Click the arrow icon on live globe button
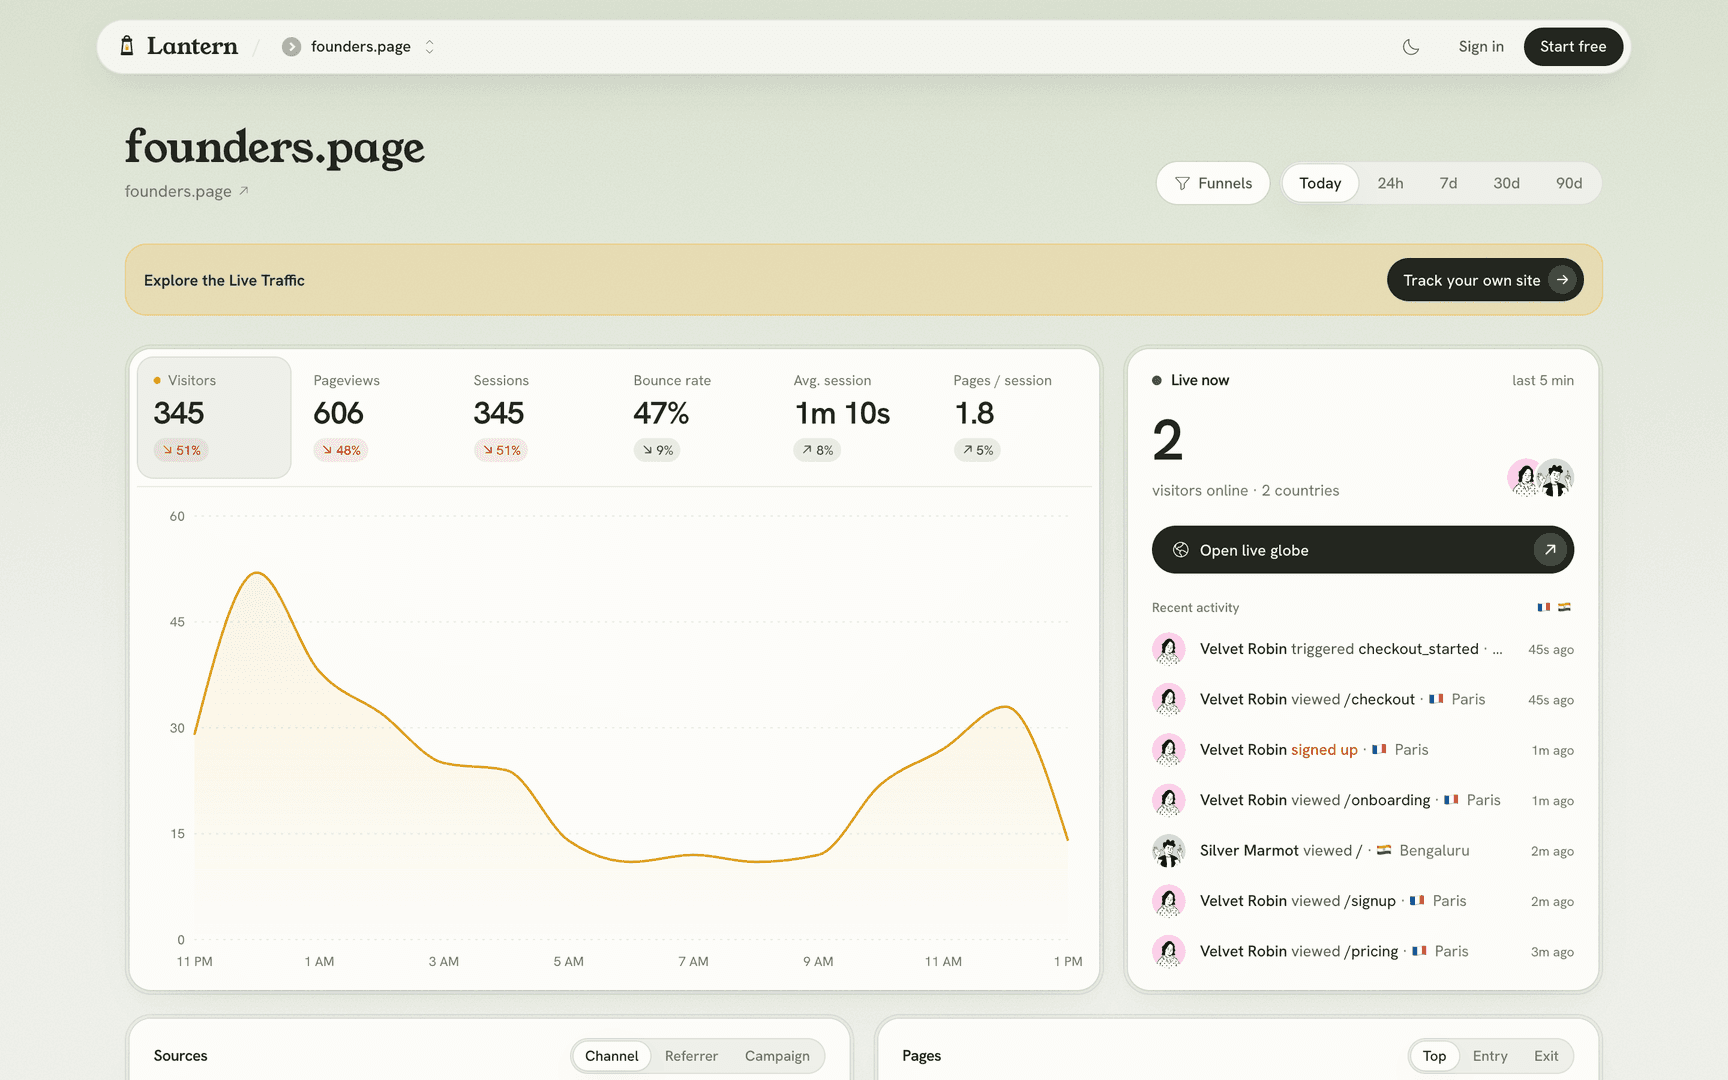 (x=1550, y=550)
